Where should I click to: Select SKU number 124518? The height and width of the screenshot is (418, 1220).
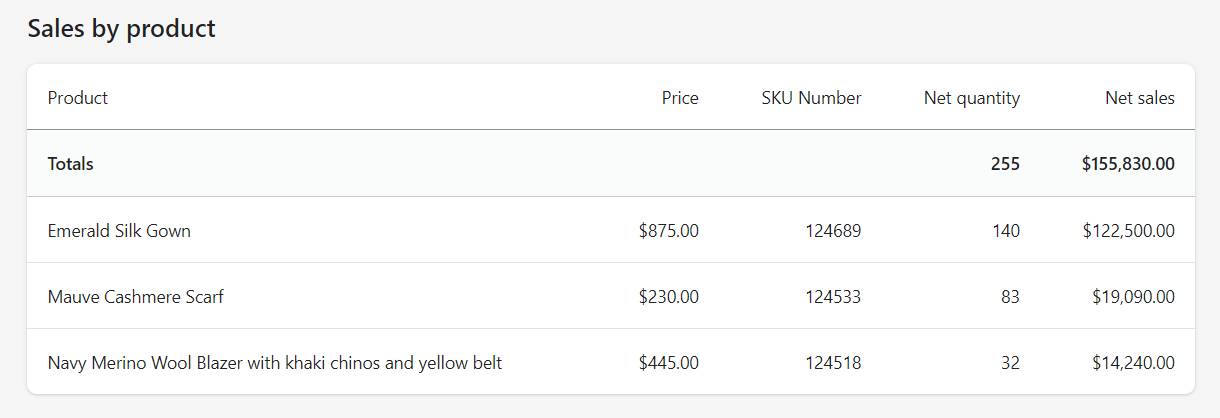pos(833,363)
